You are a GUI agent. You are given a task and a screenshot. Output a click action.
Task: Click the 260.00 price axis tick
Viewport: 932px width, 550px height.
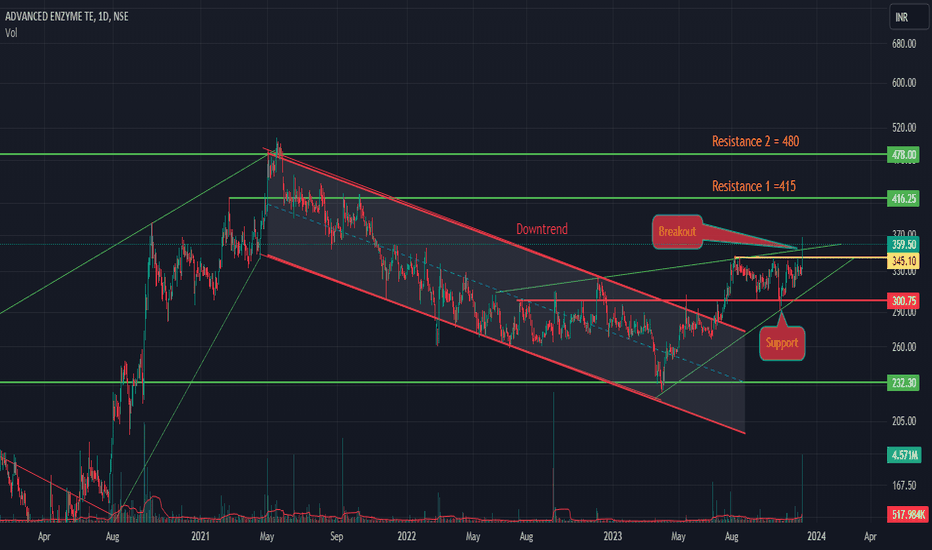(x=904, y=347)
